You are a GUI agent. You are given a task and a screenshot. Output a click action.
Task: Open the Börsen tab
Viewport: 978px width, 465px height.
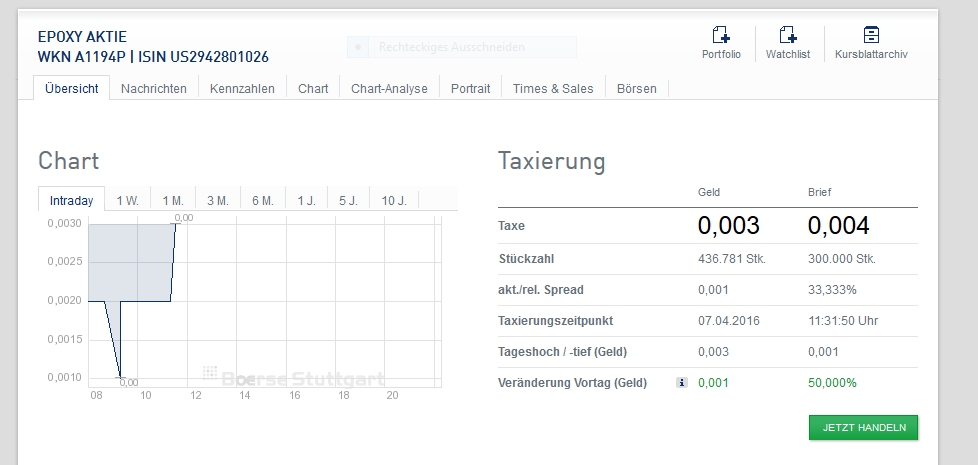pyautogui.click(x=637, y=89)
